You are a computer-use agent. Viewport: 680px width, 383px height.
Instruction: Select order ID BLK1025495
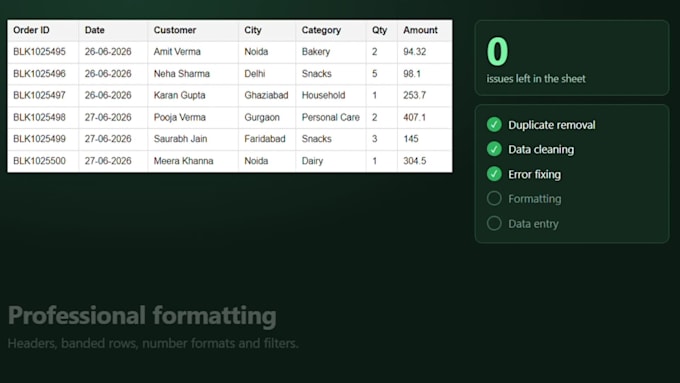(x=39, y=52)
